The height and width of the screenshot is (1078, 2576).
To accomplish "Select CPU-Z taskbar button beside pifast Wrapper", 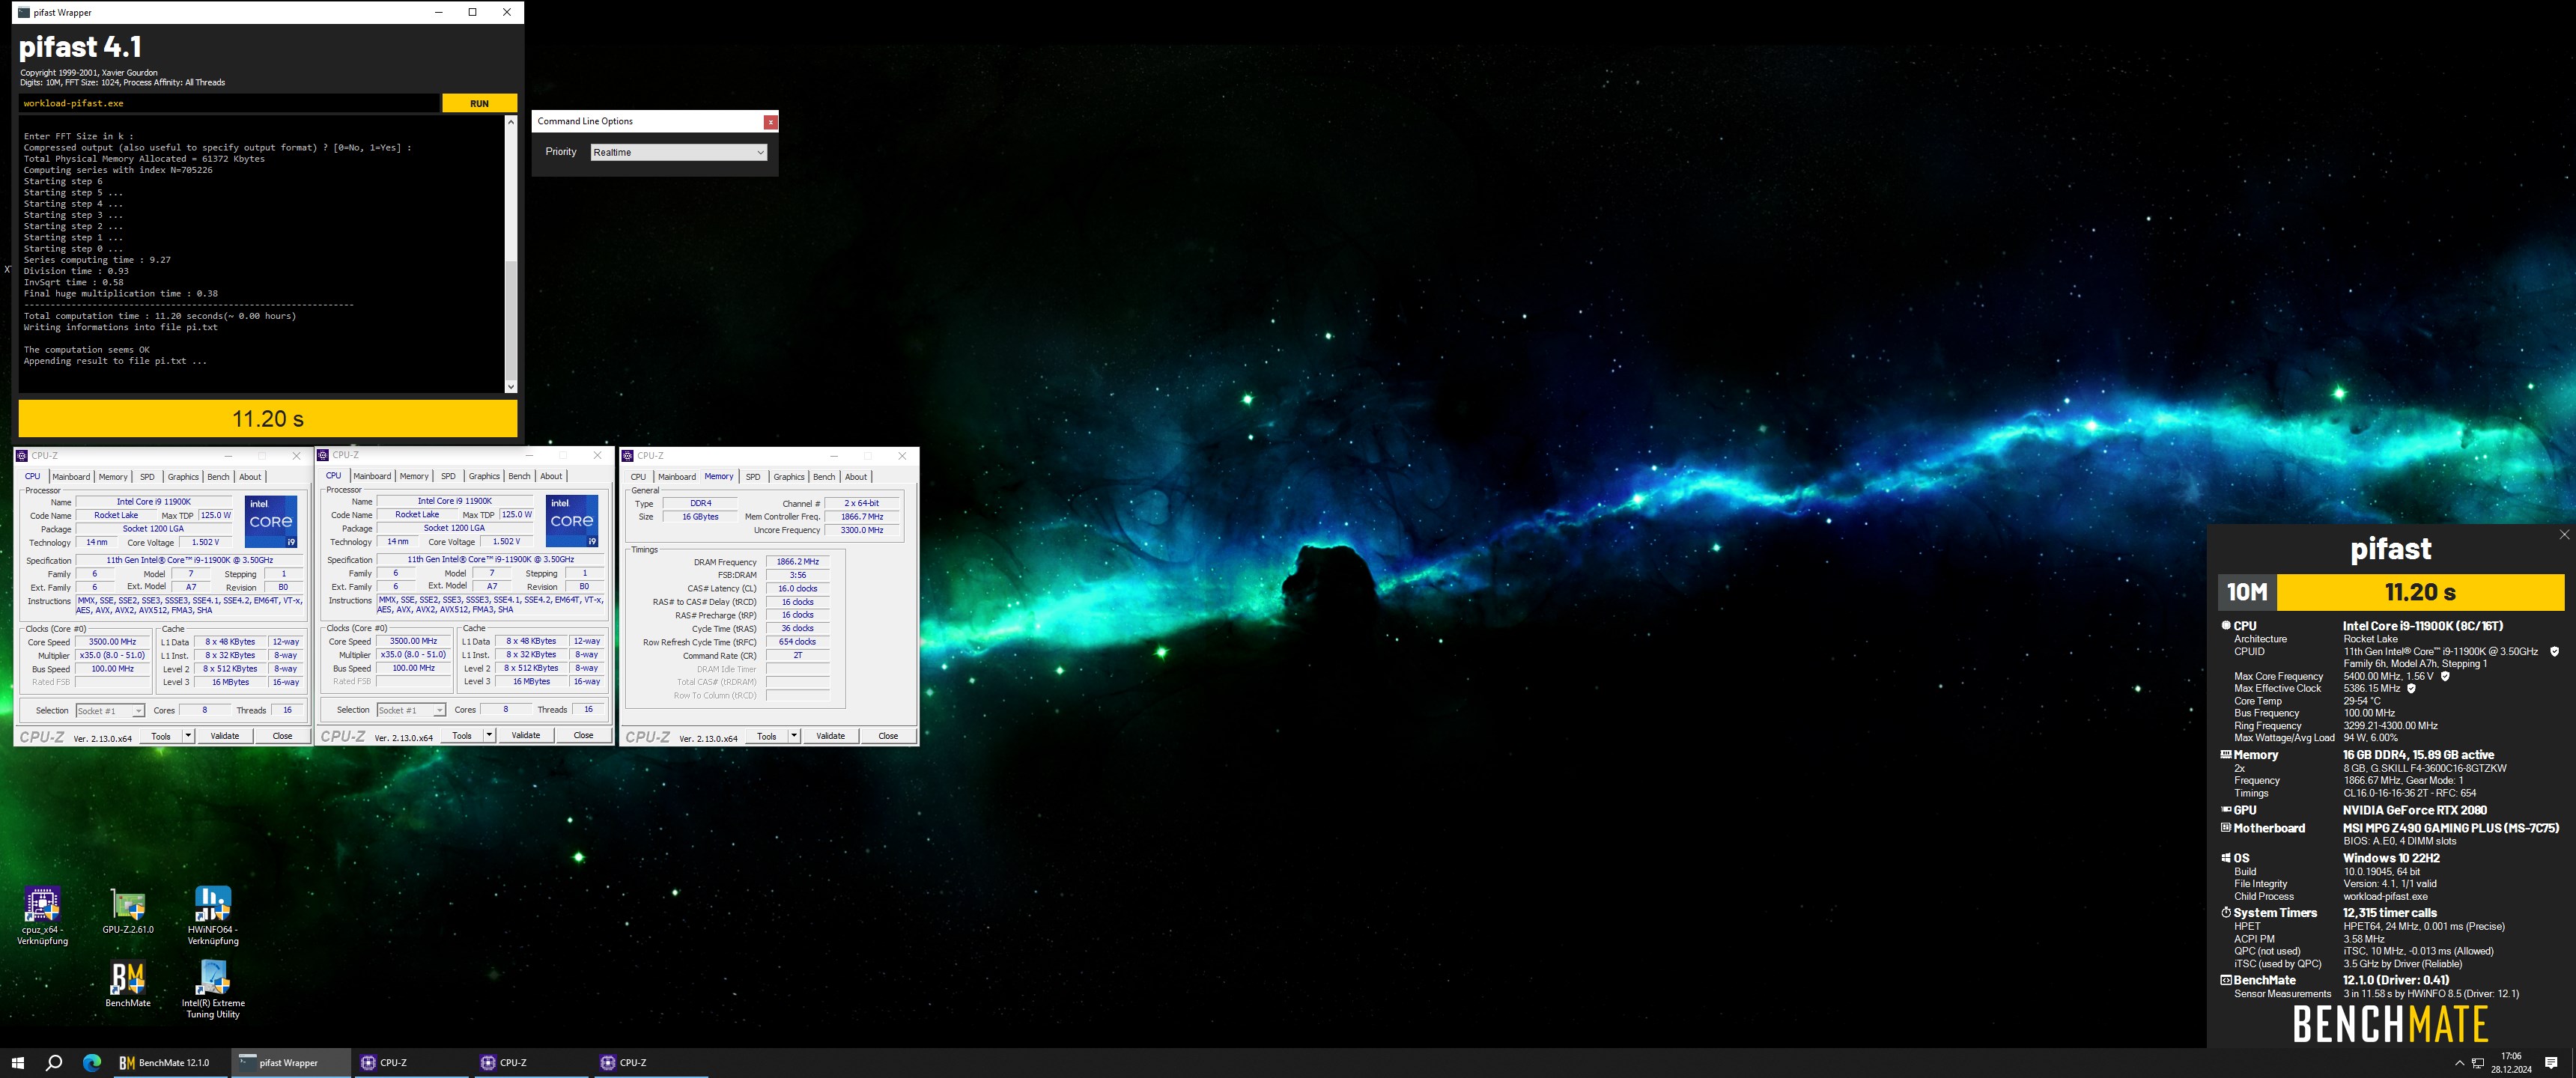I will click(x=412, y=1062).
